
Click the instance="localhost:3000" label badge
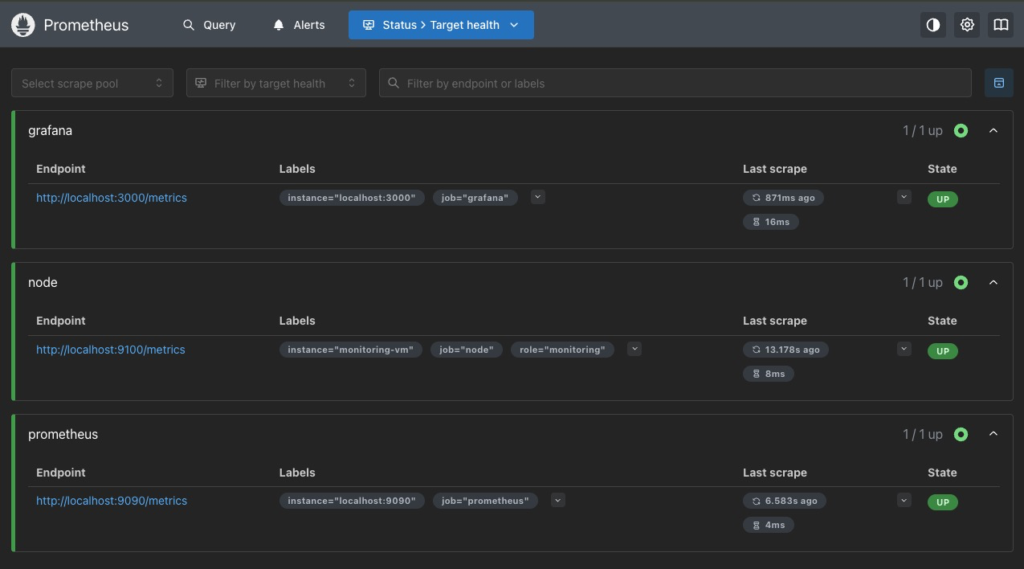pos(352,198)
